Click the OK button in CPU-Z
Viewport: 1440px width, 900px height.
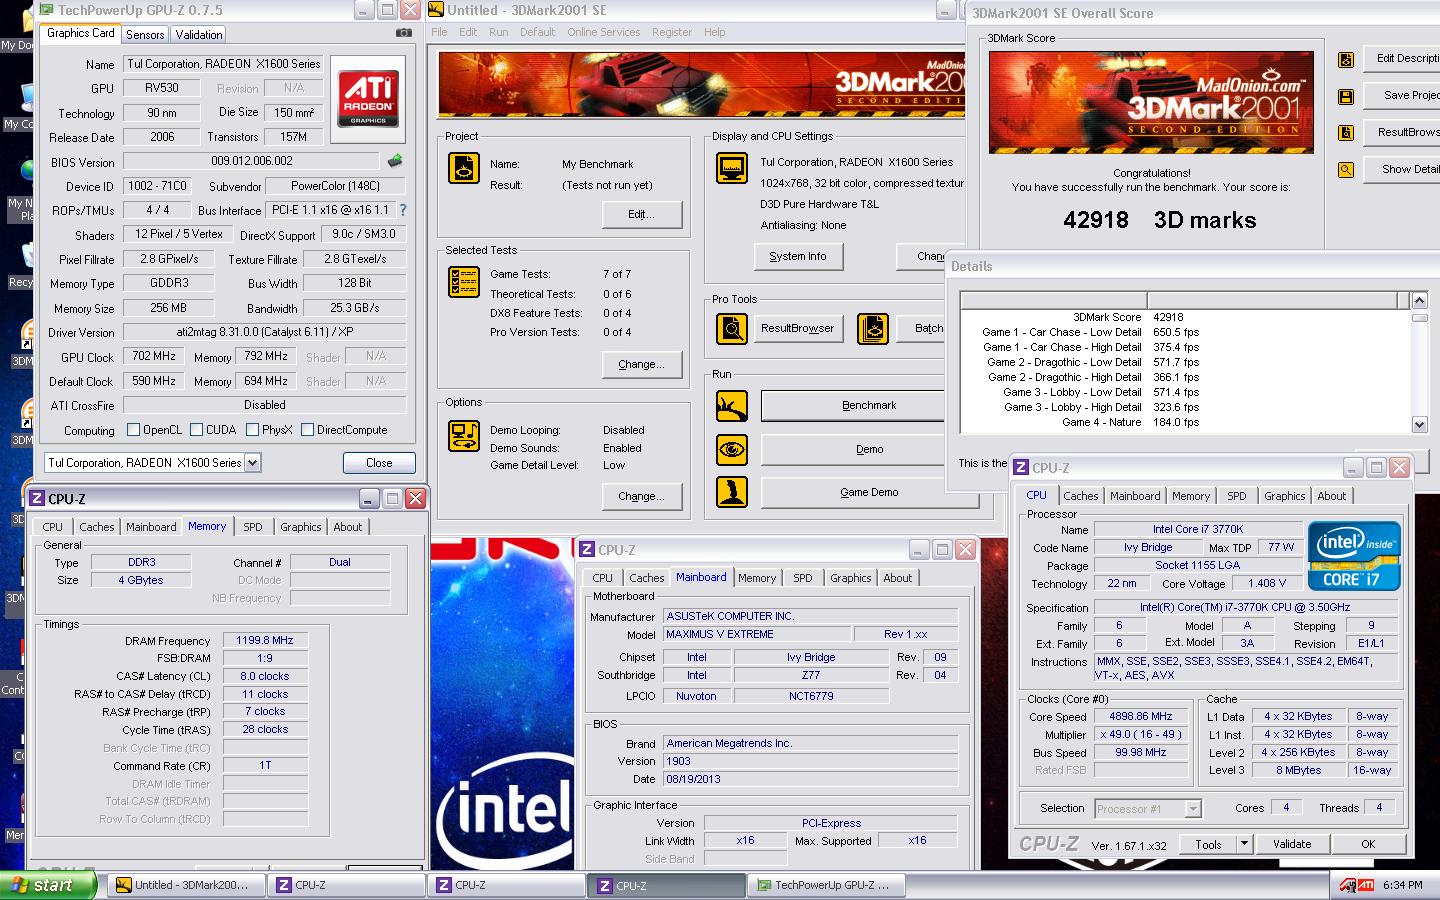(x=1368, y=844)
